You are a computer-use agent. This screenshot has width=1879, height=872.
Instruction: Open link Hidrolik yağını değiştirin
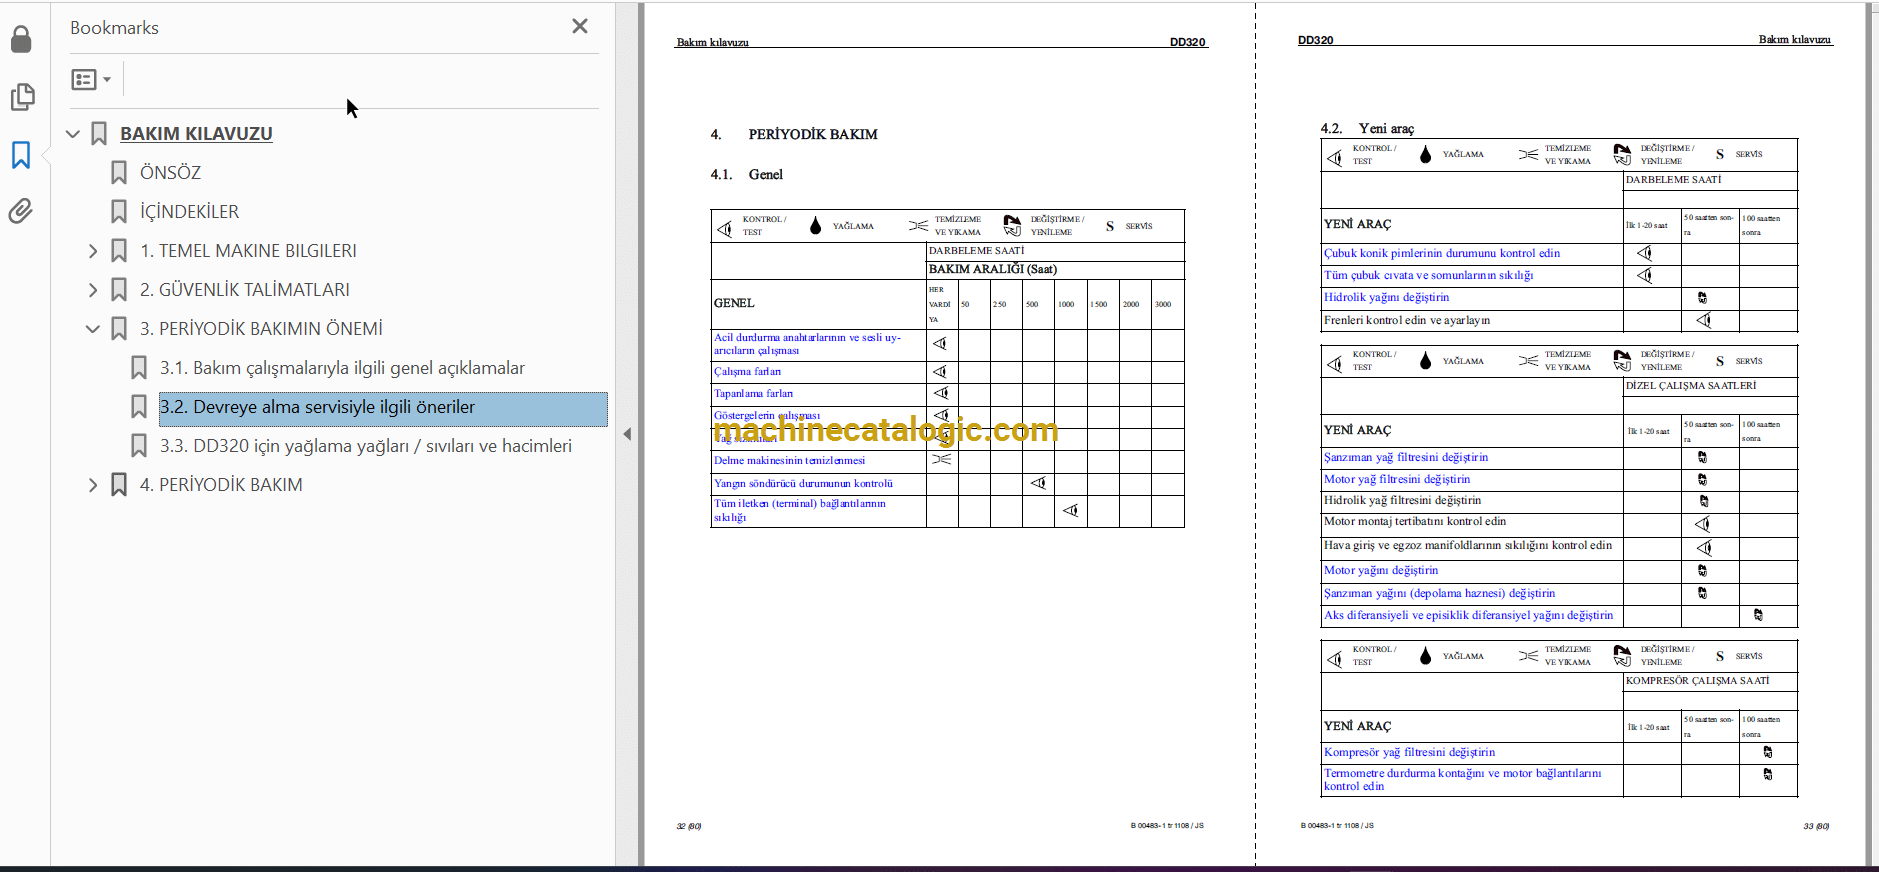(x=1386, y=298)
